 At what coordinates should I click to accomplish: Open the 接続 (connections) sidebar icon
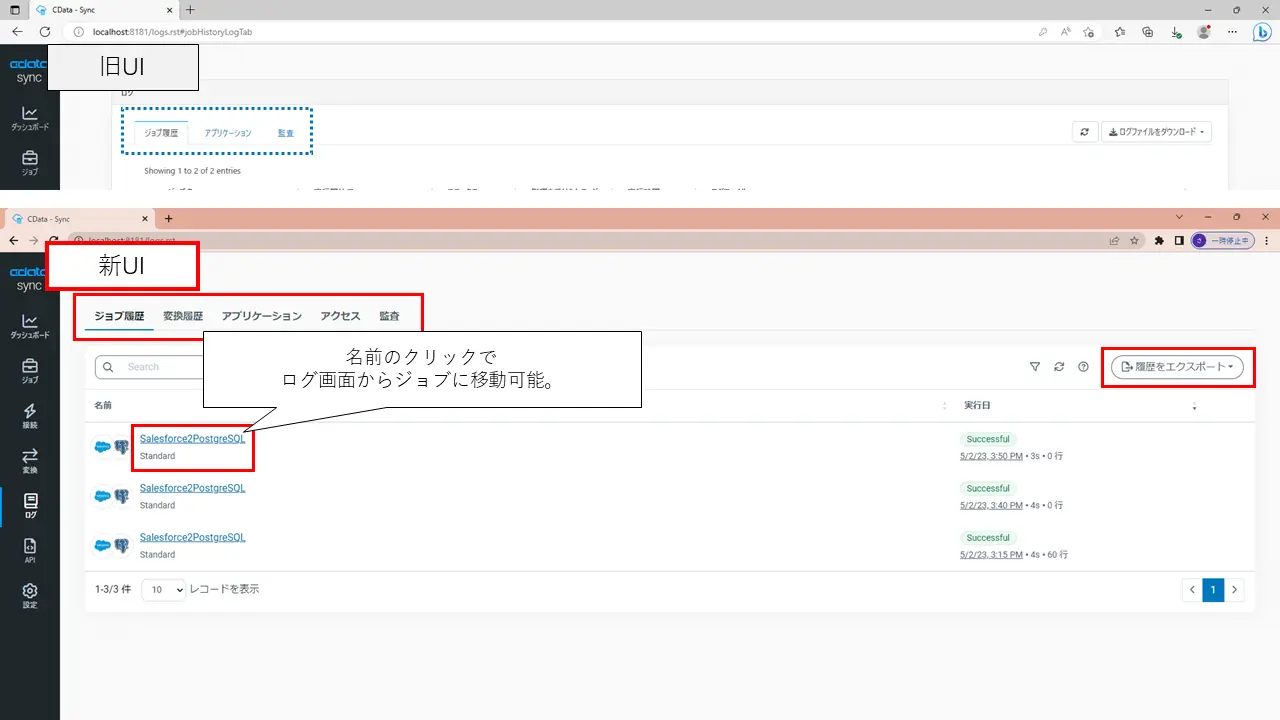point(30,416)
